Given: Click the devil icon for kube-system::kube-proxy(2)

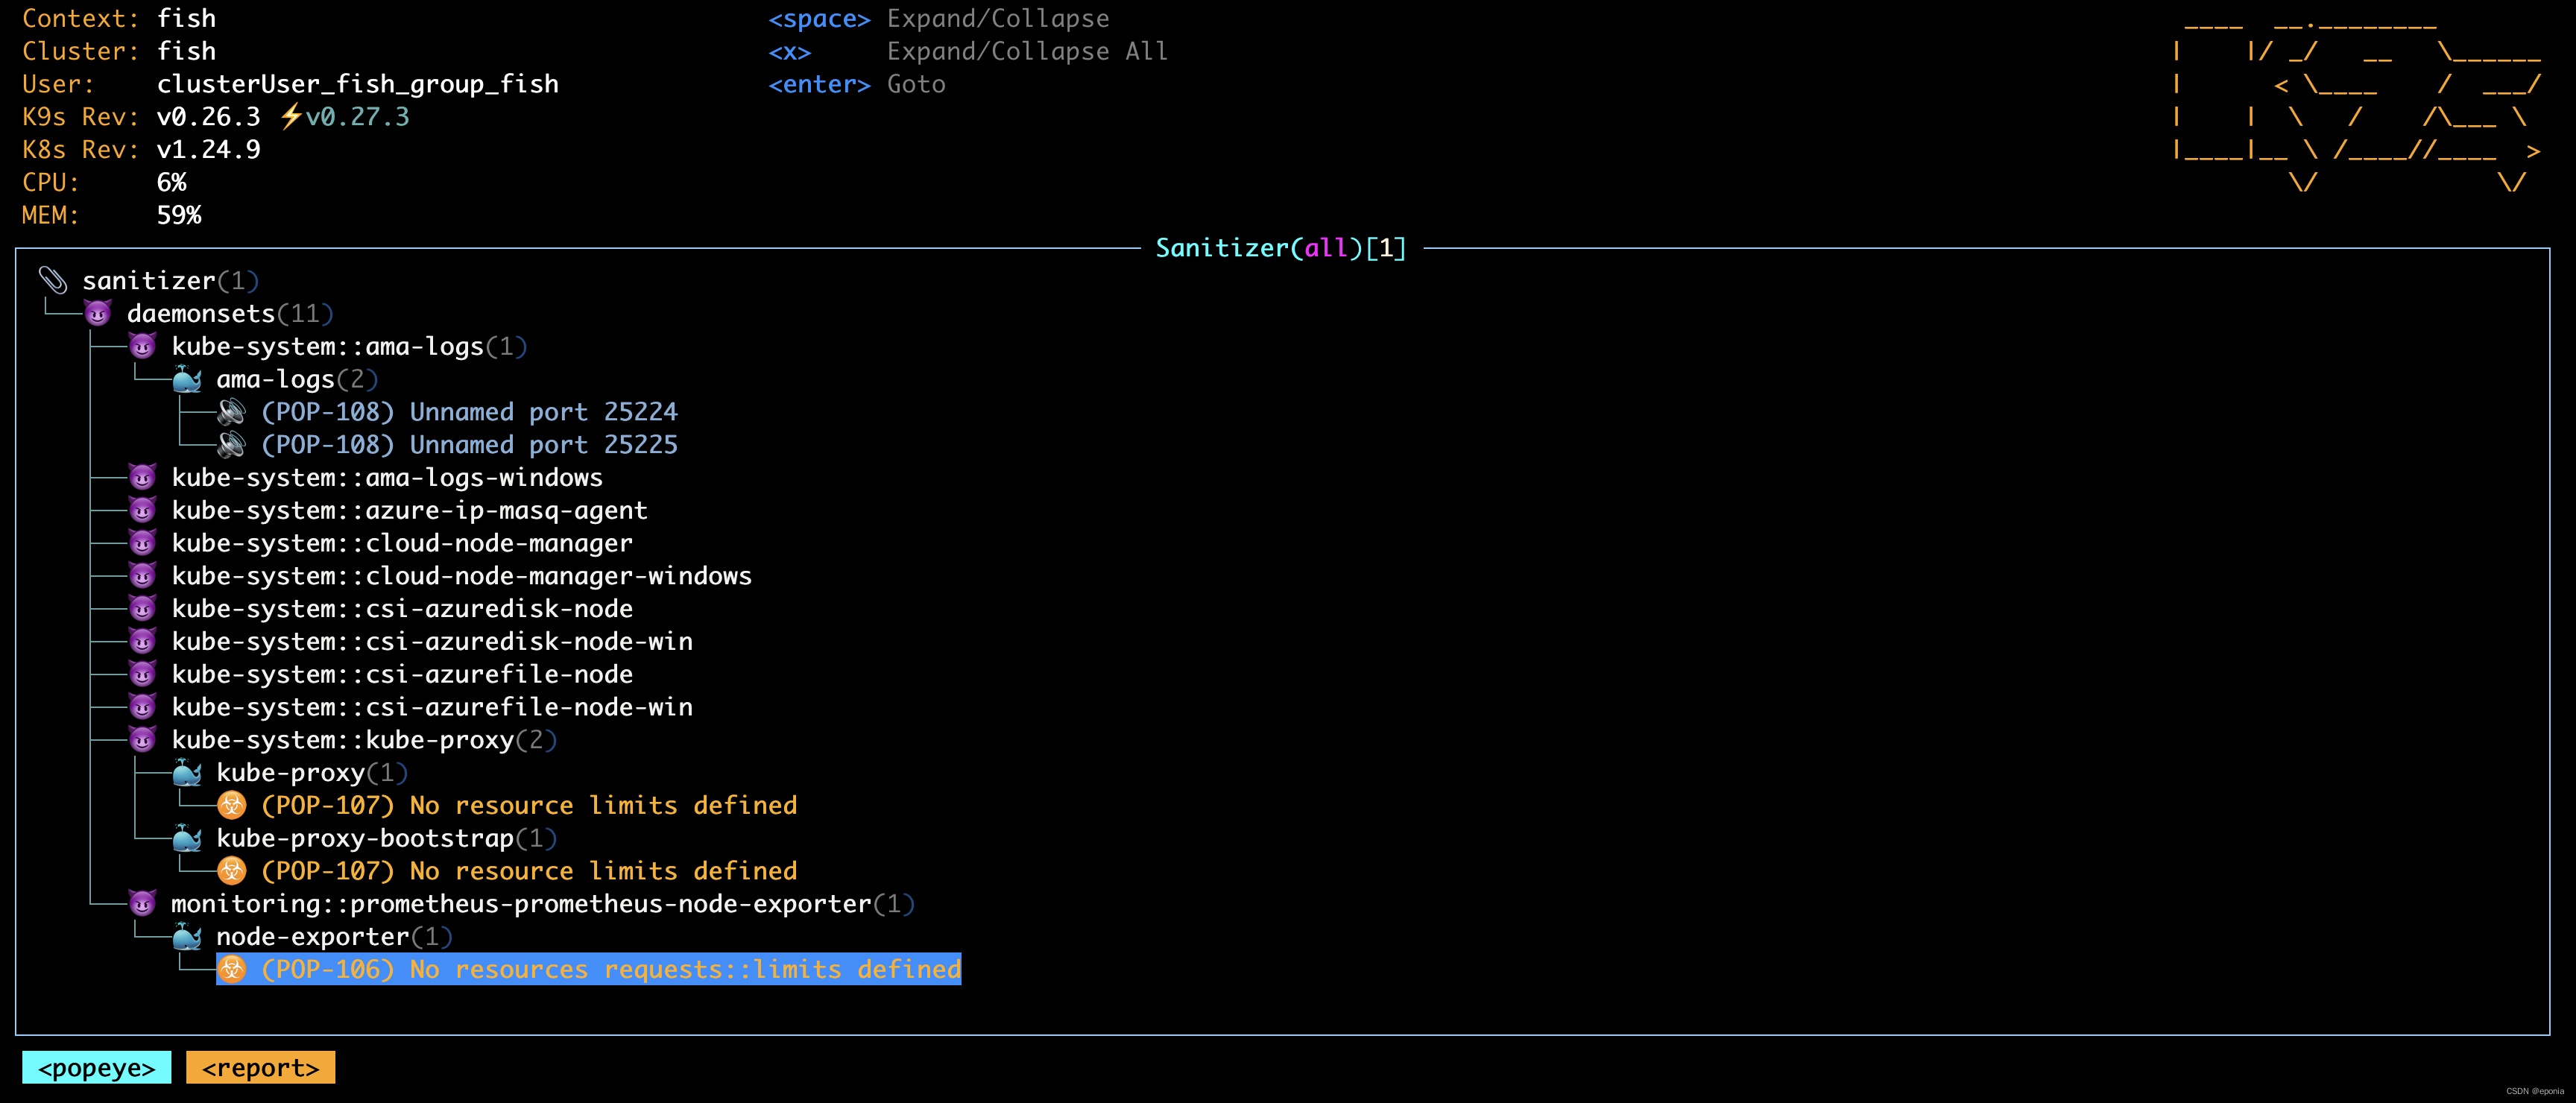Looking at the screenshot, I should 143,740.
